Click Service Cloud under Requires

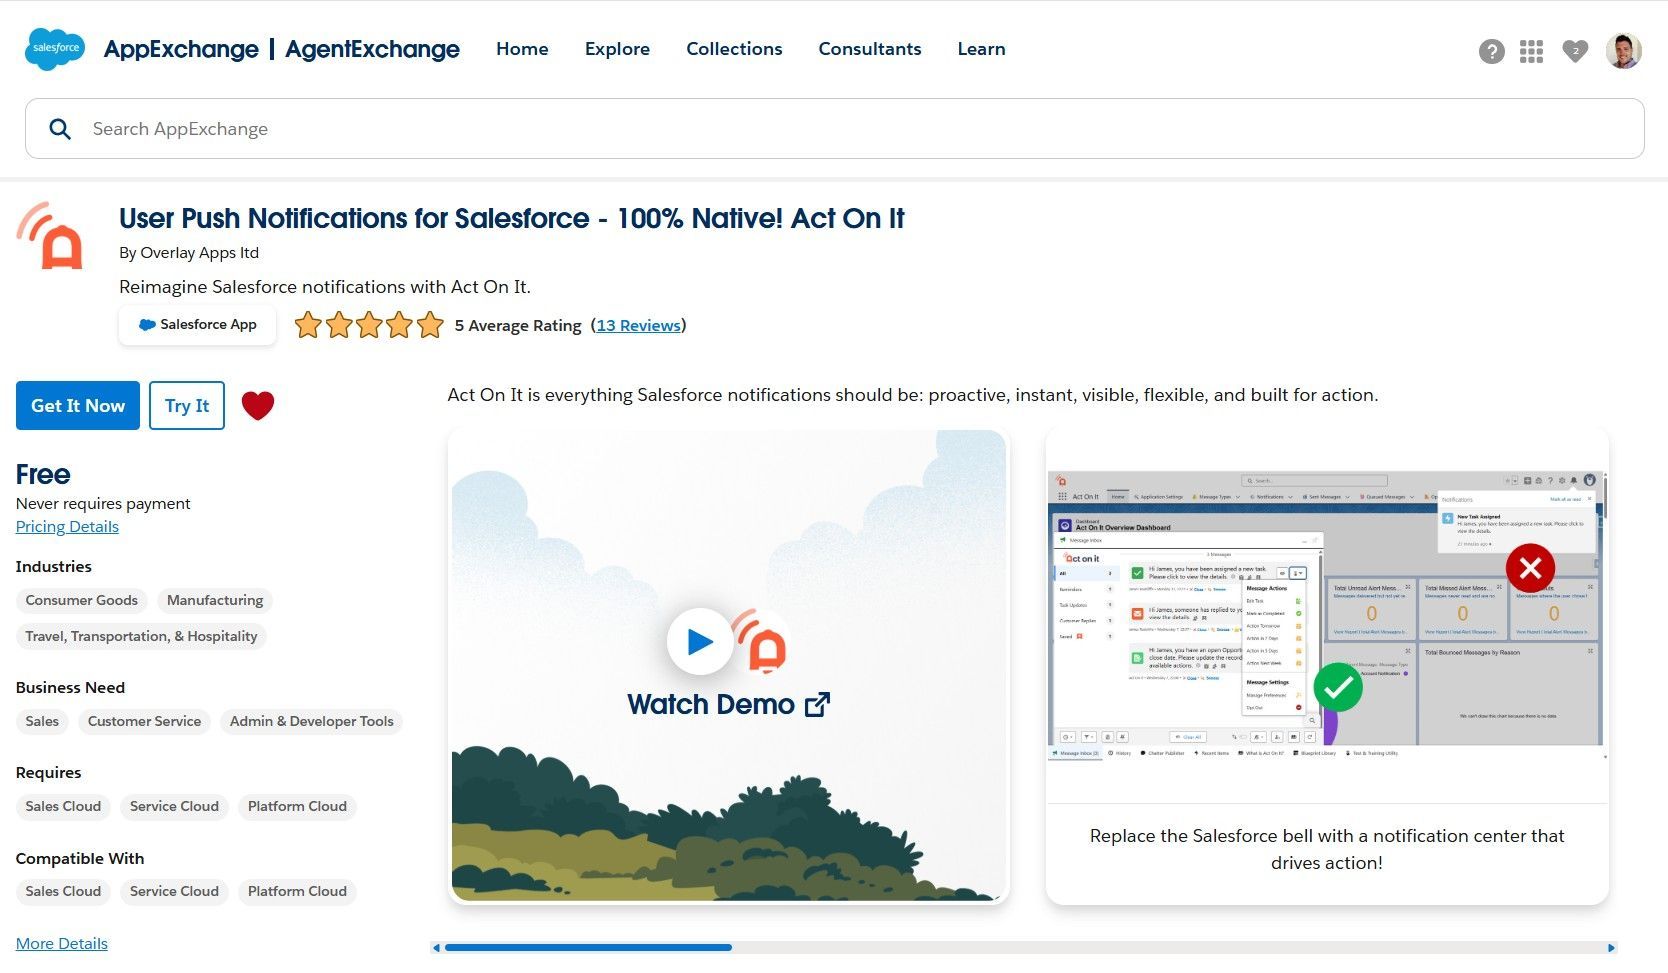[174, 806]
